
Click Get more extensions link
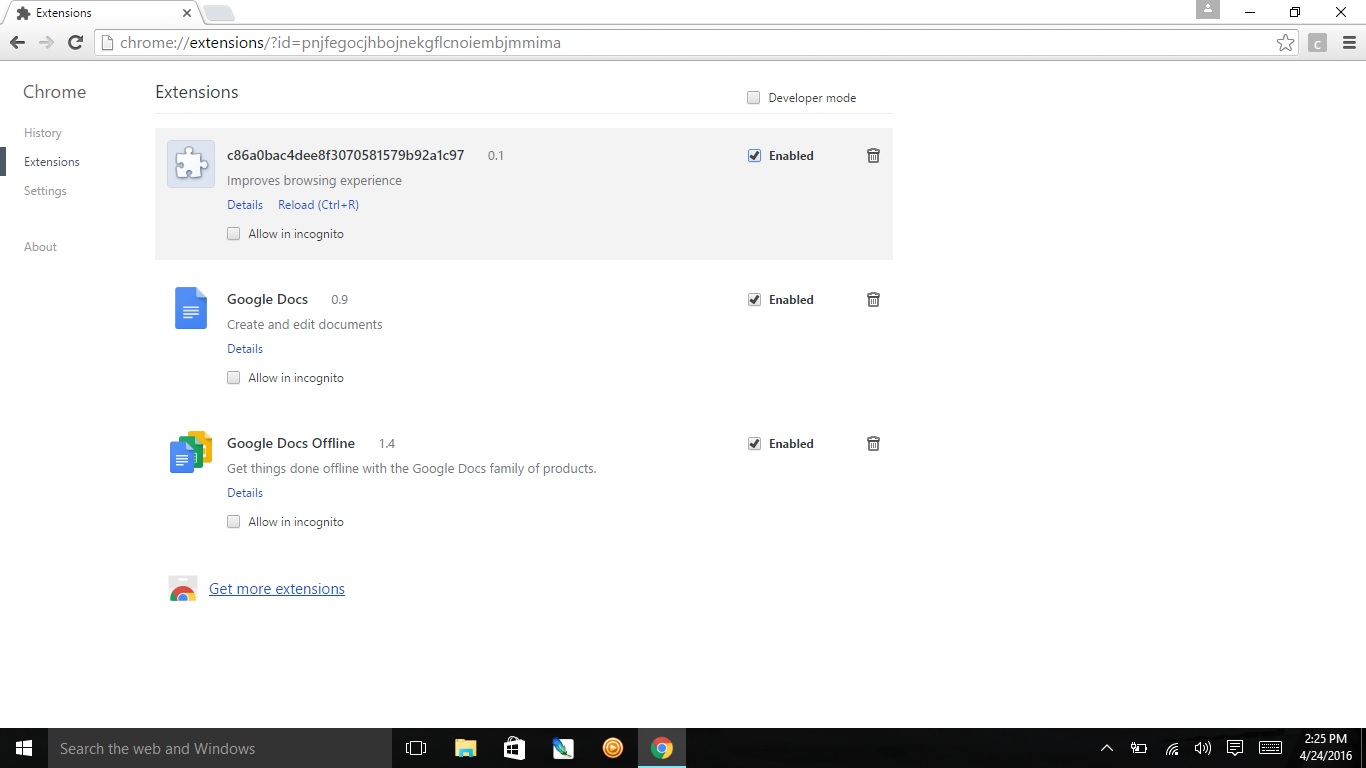[x=277, y=589]
